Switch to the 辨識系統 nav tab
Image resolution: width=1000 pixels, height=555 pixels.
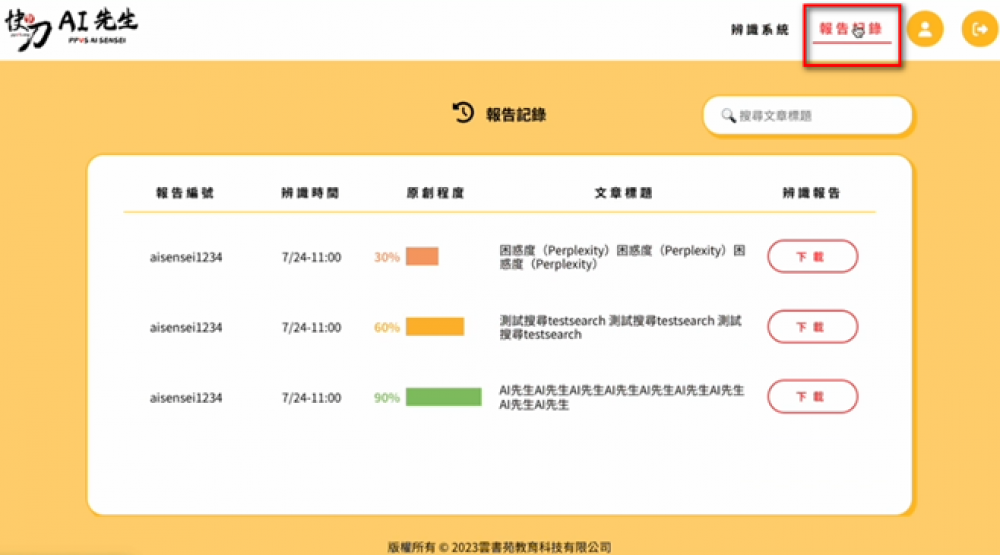point(760,30)
